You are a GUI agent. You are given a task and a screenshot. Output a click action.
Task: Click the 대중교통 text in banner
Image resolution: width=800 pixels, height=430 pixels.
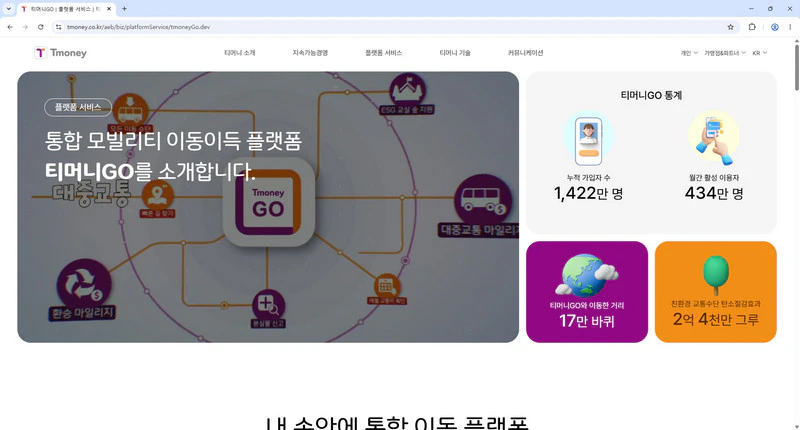[x=92, y=194]
